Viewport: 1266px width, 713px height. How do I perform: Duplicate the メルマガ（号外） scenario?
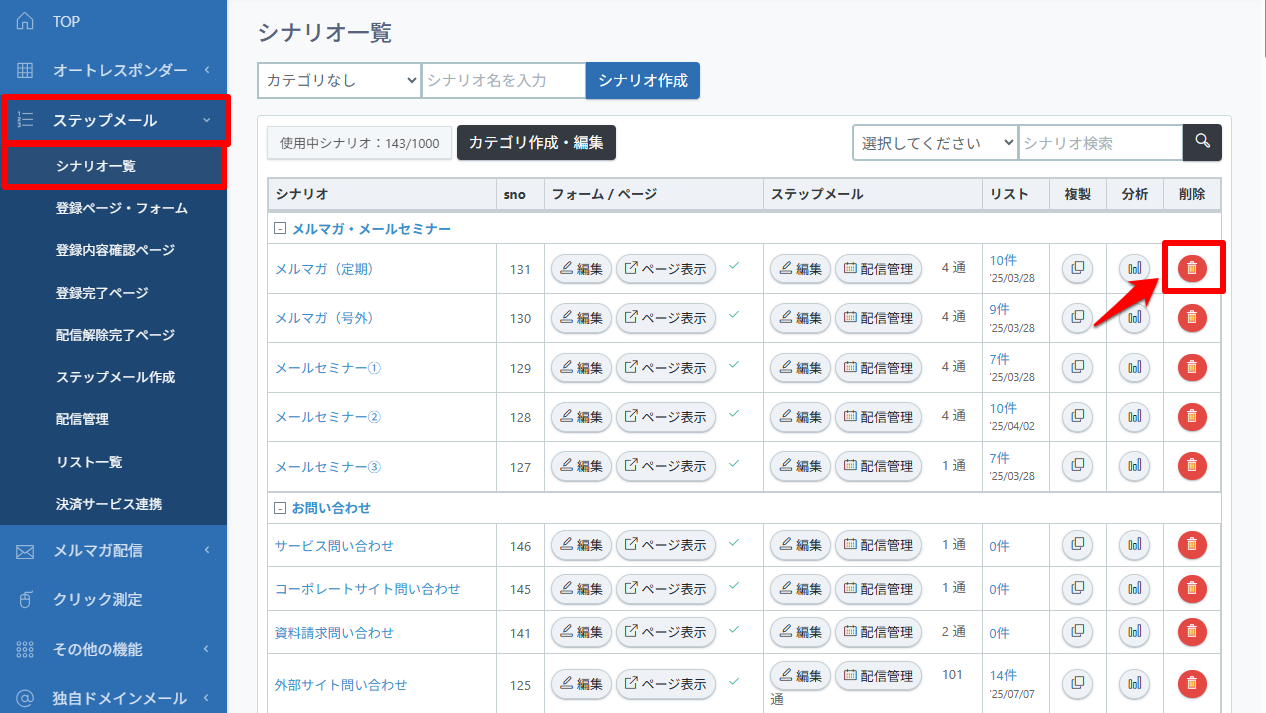click(x=1077, y=318)
